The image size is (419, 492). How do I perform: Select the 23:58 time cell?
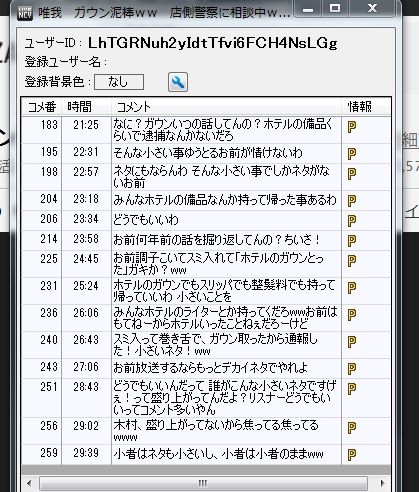pyautogui.click(x=86, y=239)
